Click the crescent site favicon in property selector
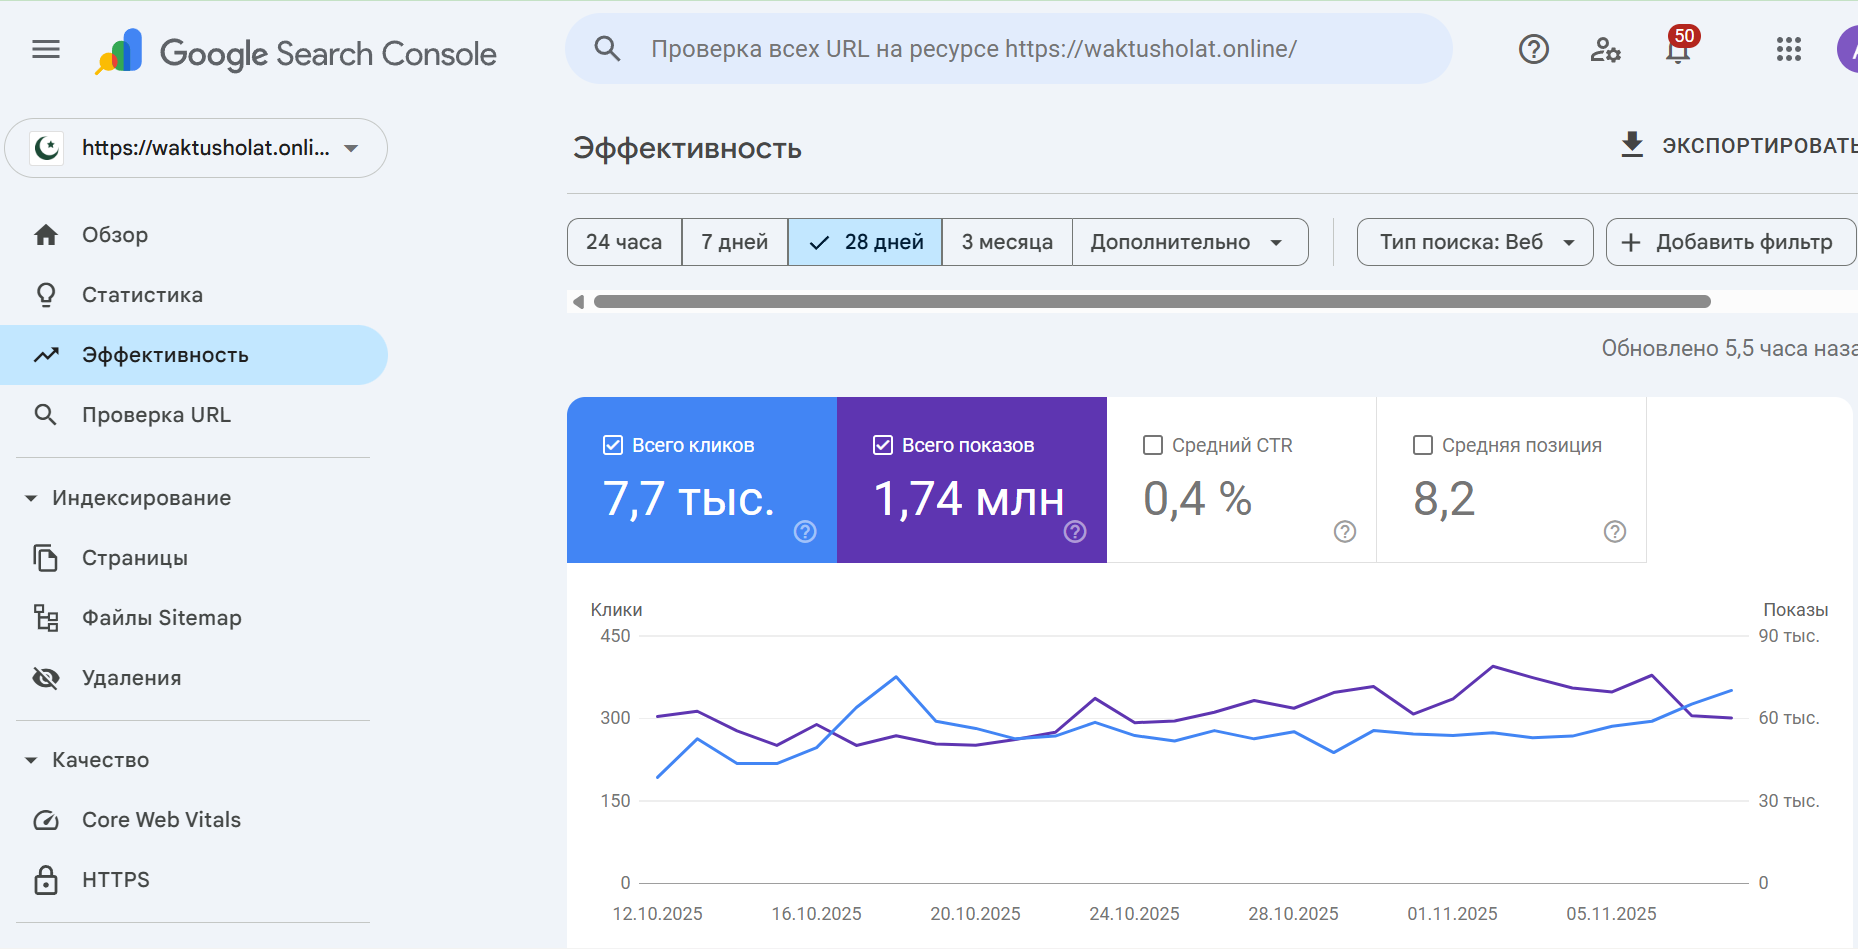The height and width of the screenshot is (949, 1858). [47, 148]
